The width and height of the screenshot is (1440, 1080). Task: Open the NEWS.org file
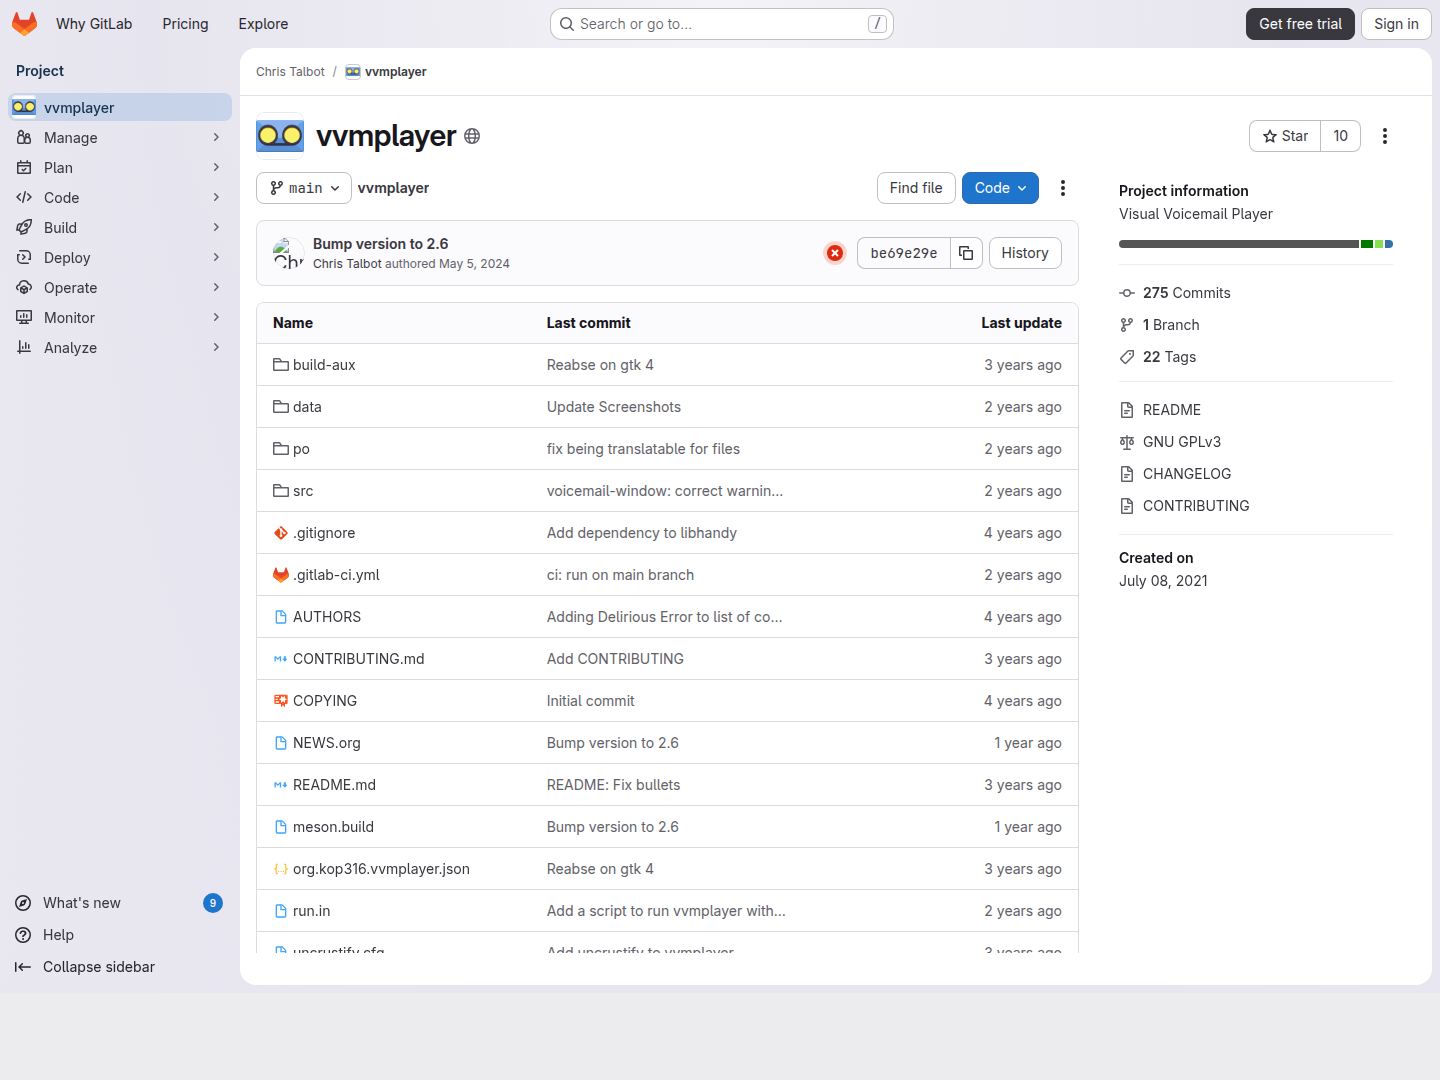[327, 743]
